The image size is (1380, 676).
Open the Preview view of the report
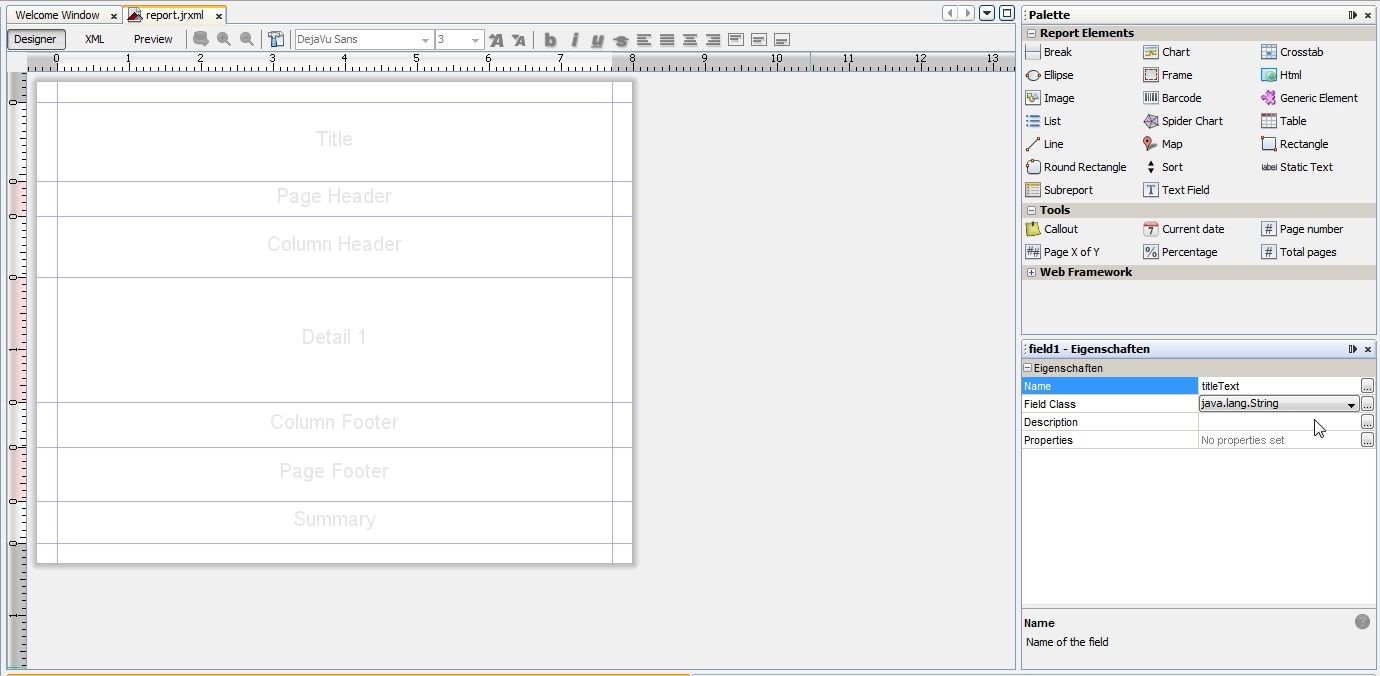(153, 39)
